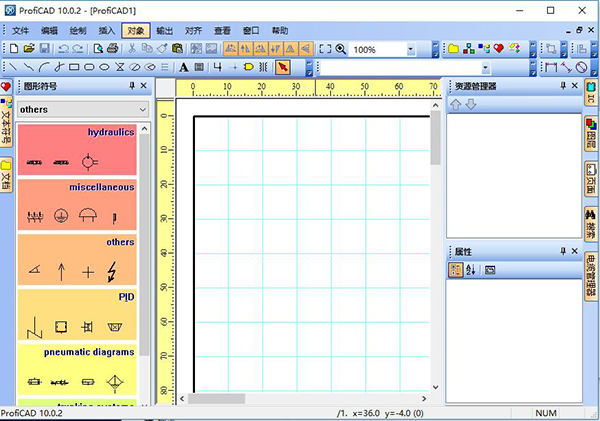Open the 帮助 menu

(280, 31)
